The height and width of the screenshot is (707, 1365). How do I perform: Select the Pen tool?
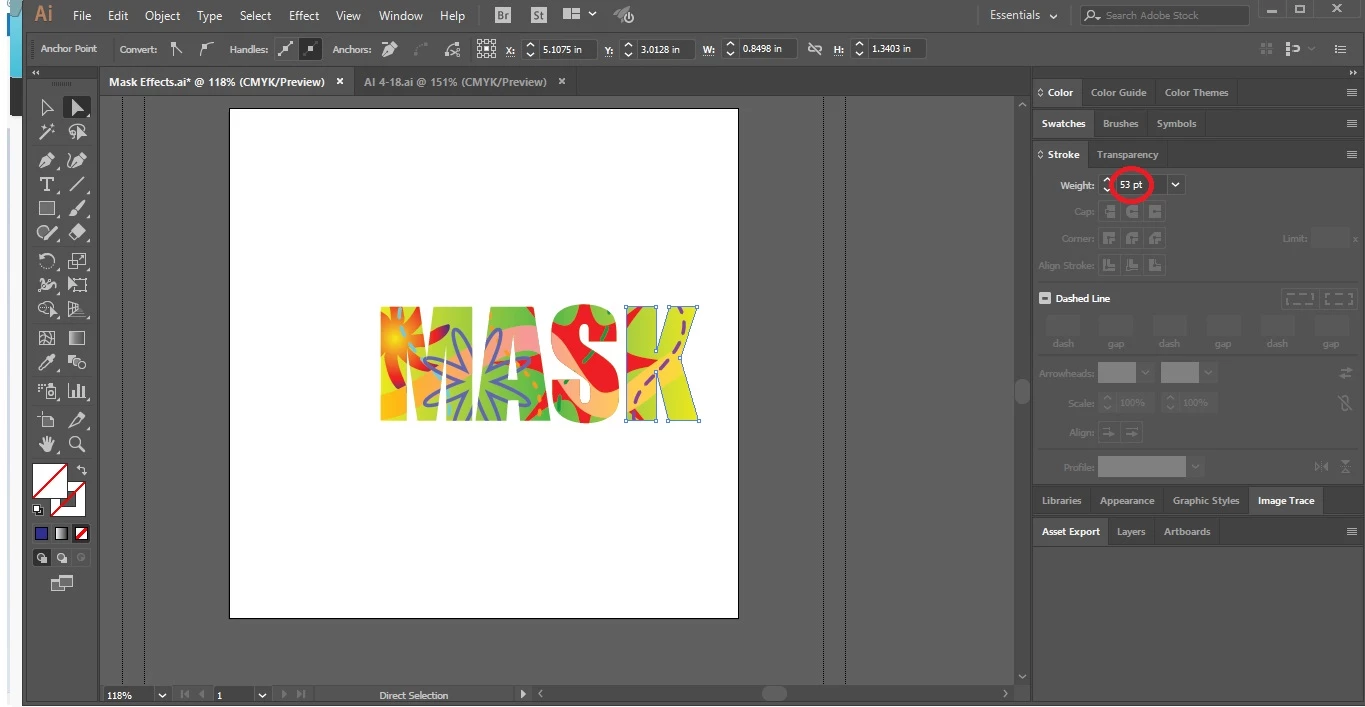[47, 160]
